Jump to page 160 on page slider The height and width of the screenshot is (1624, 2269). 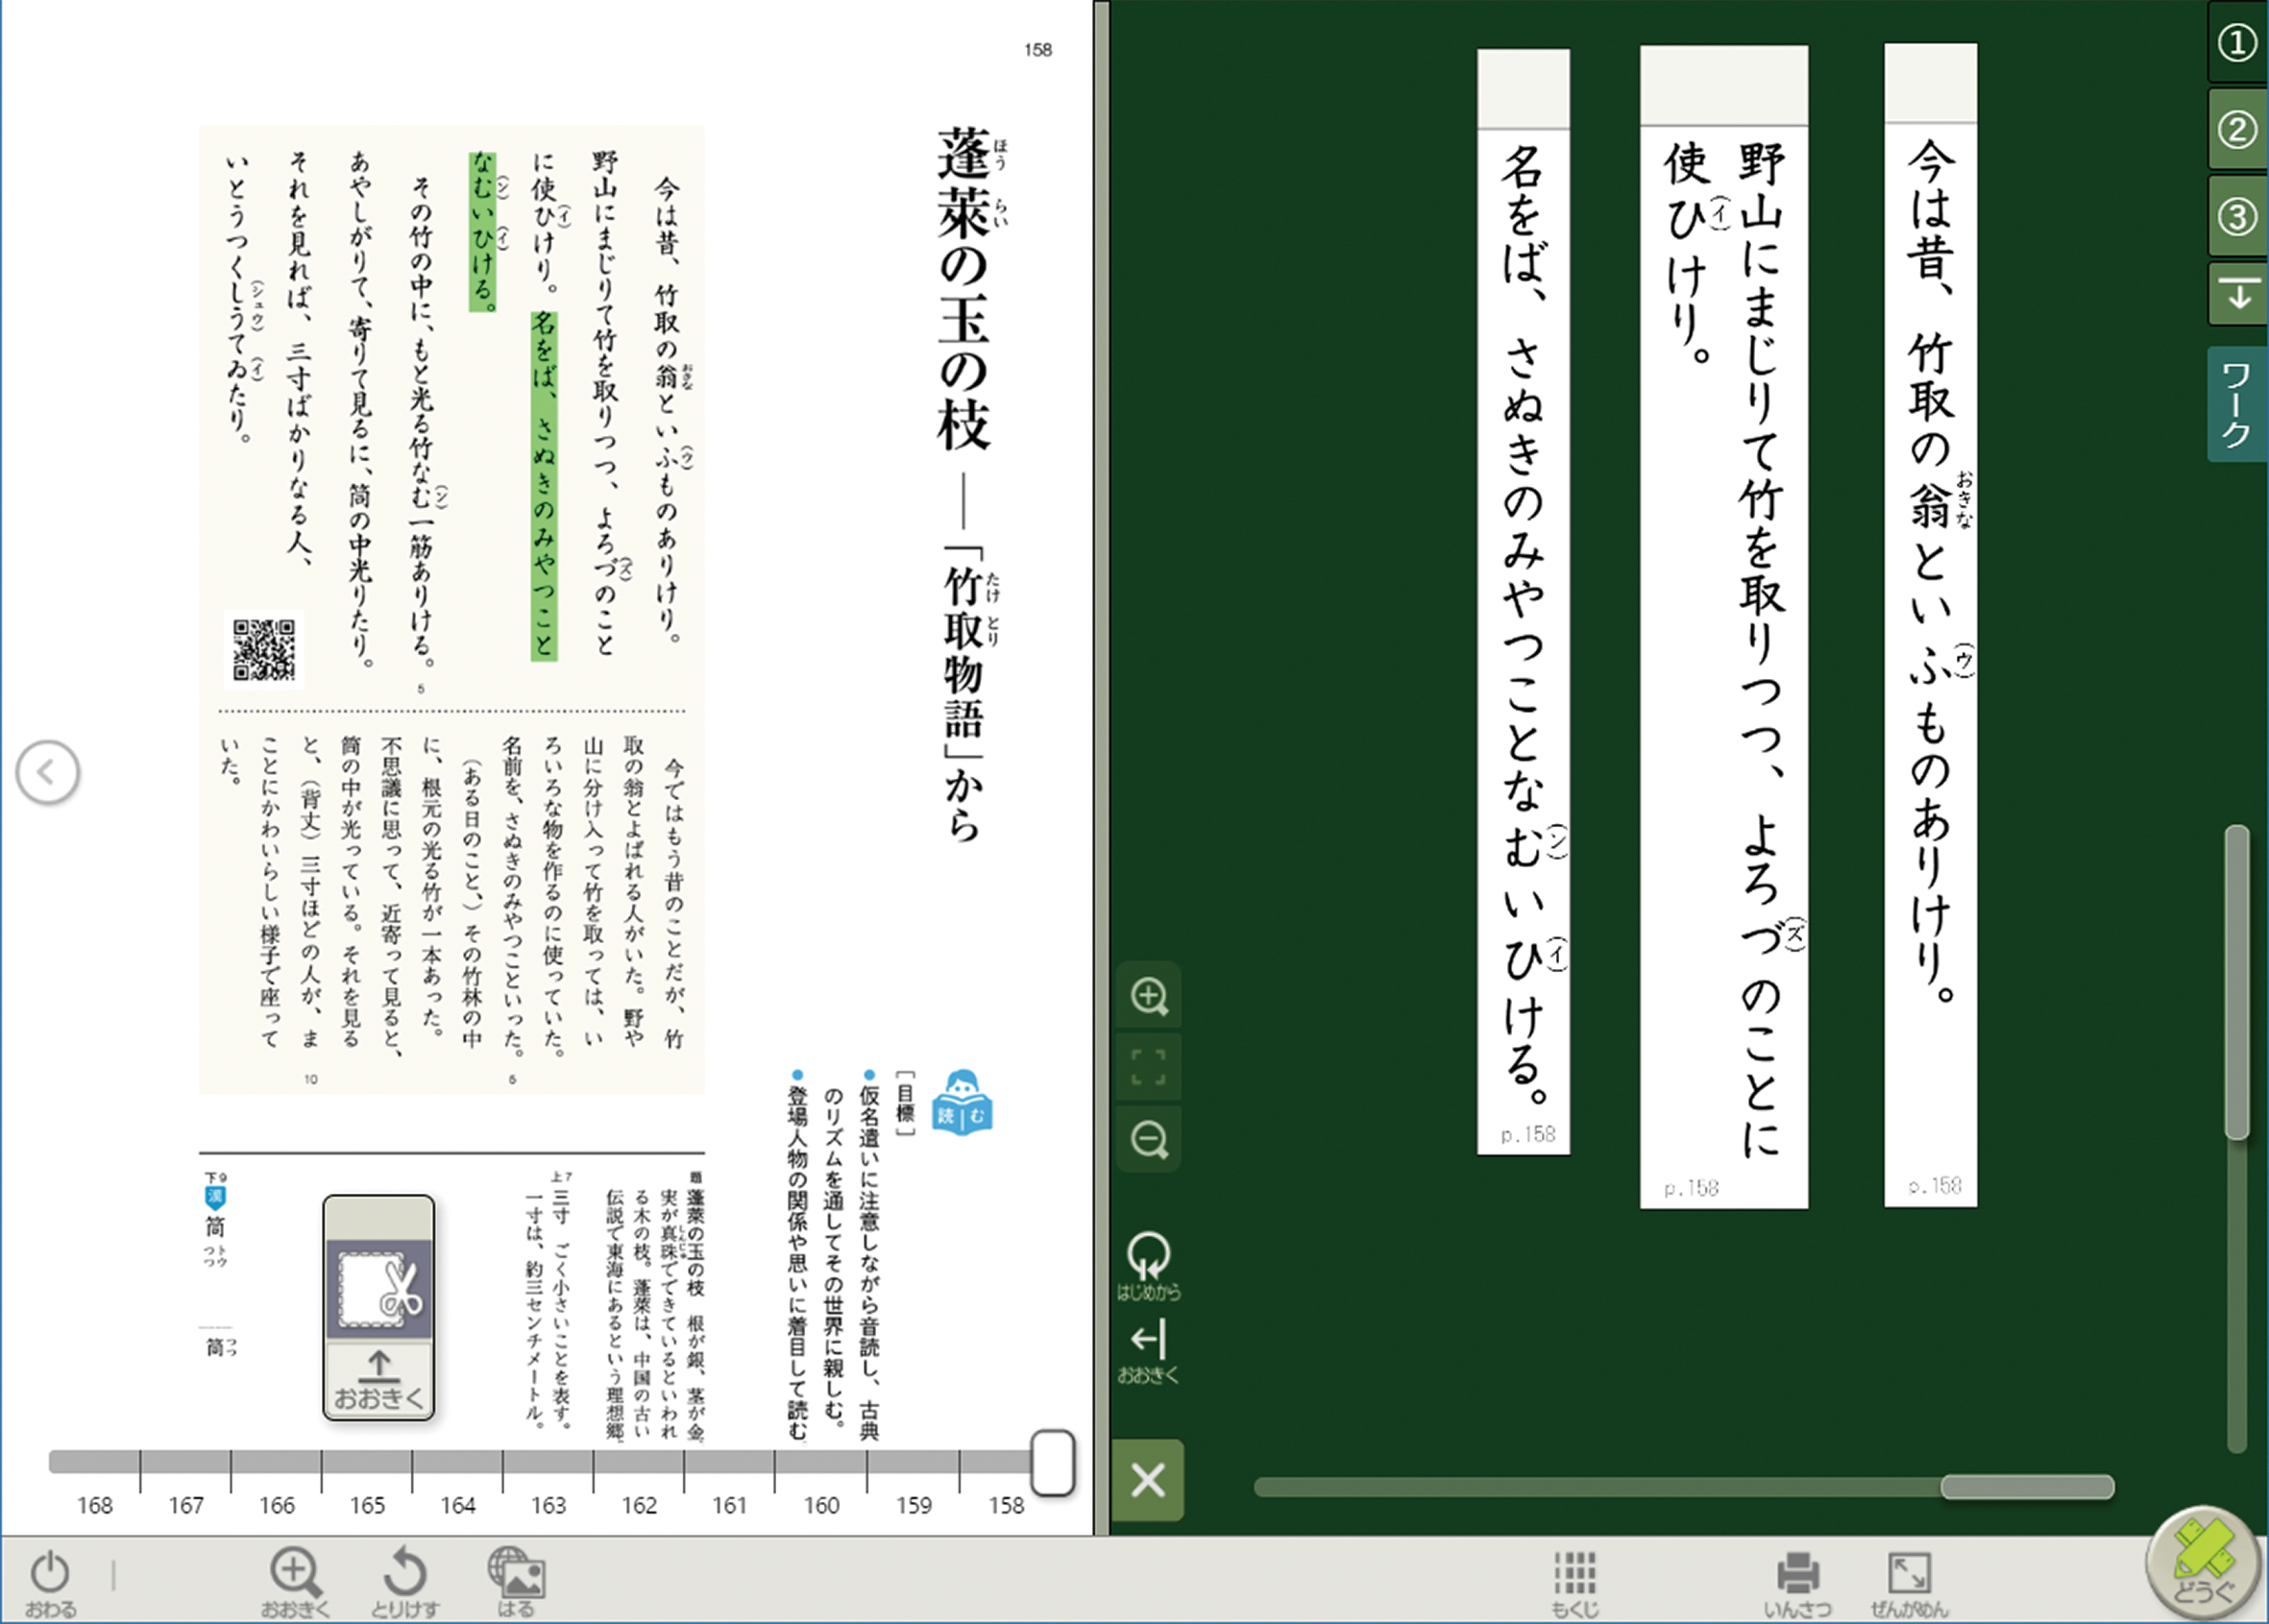coord(821,1505)
